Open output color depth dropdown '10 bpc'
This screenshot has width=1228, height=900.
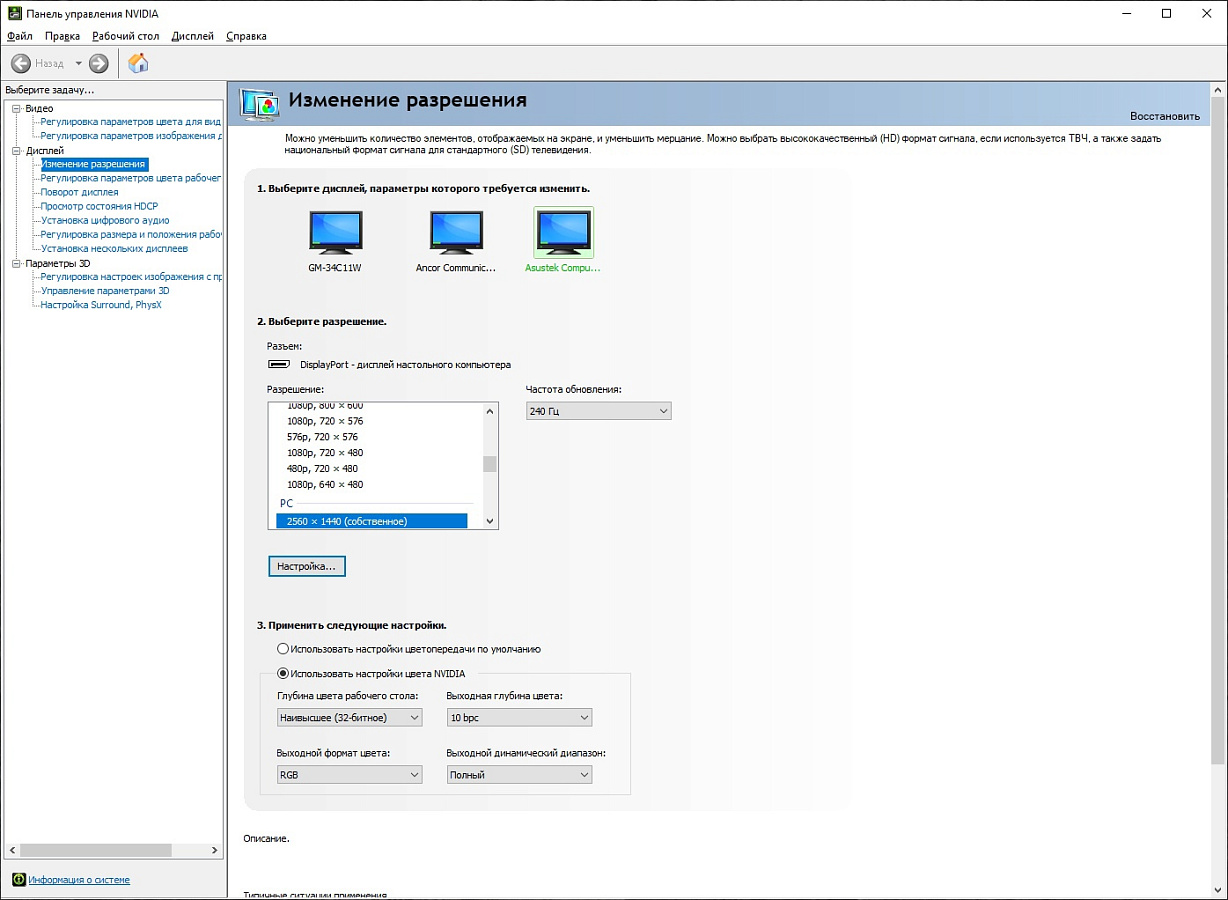tap(519, 717)
